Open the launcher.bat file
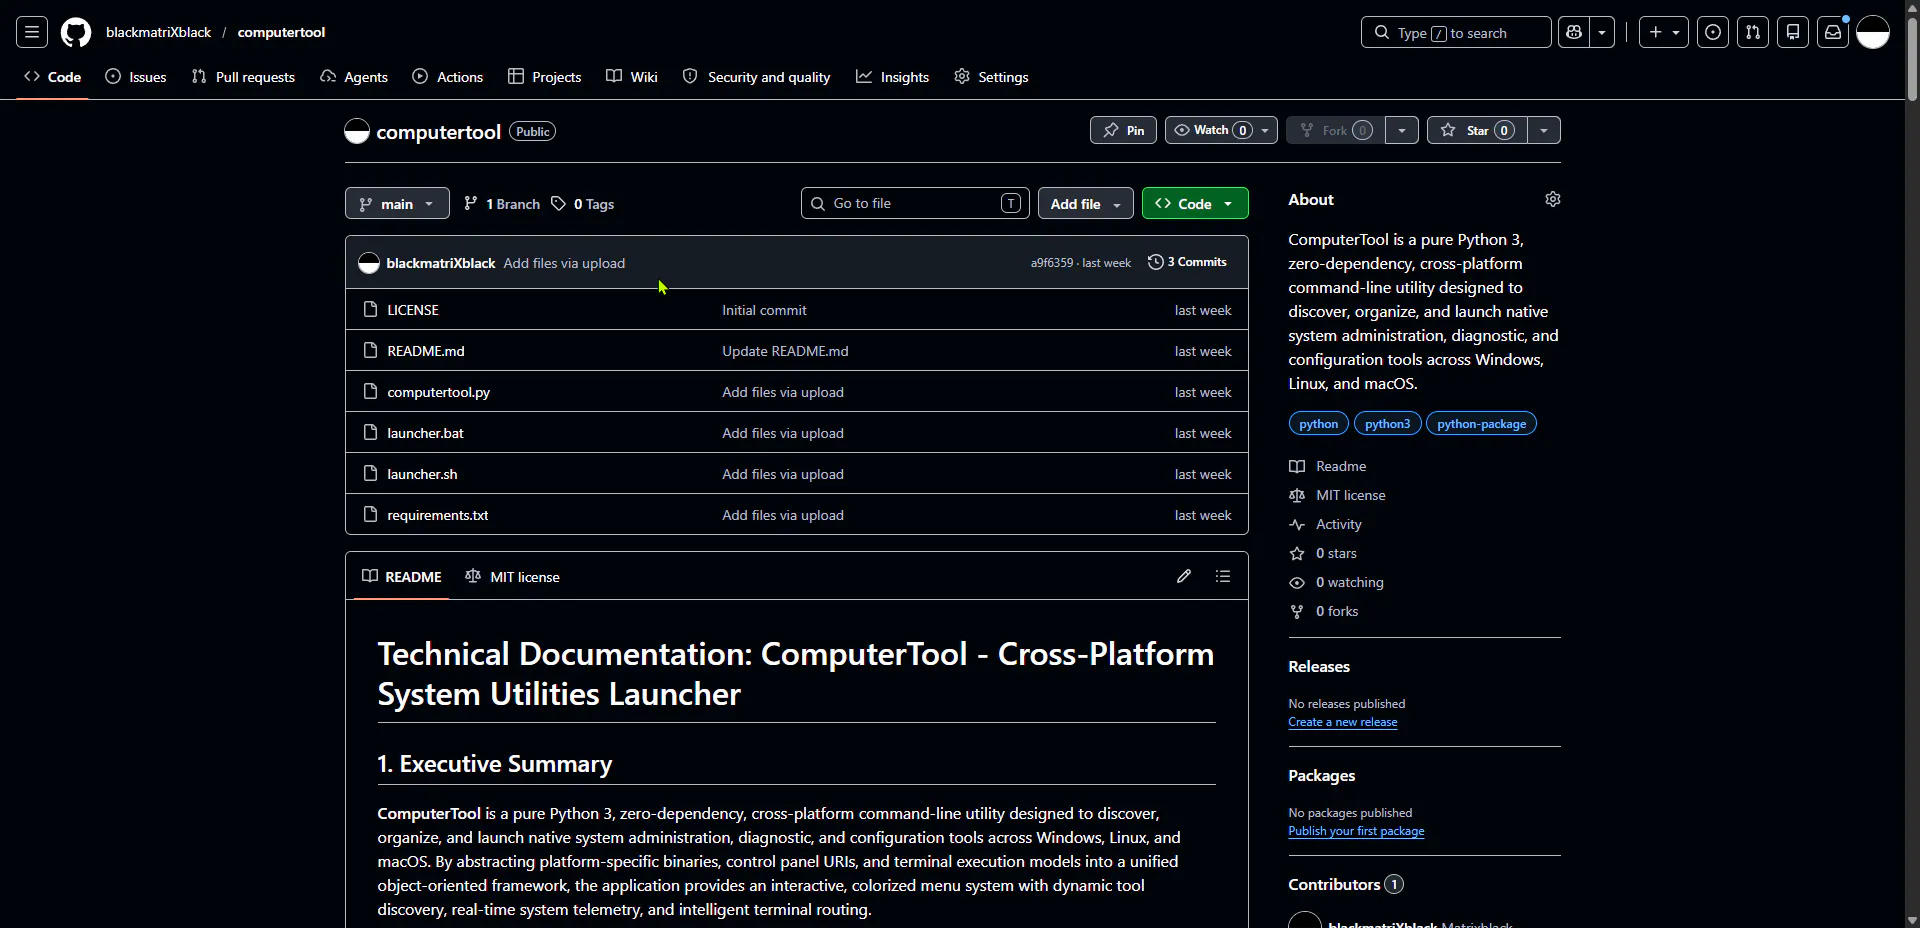Image resolution: width=1920 pixels, height=928 pixels. point(426,433)
